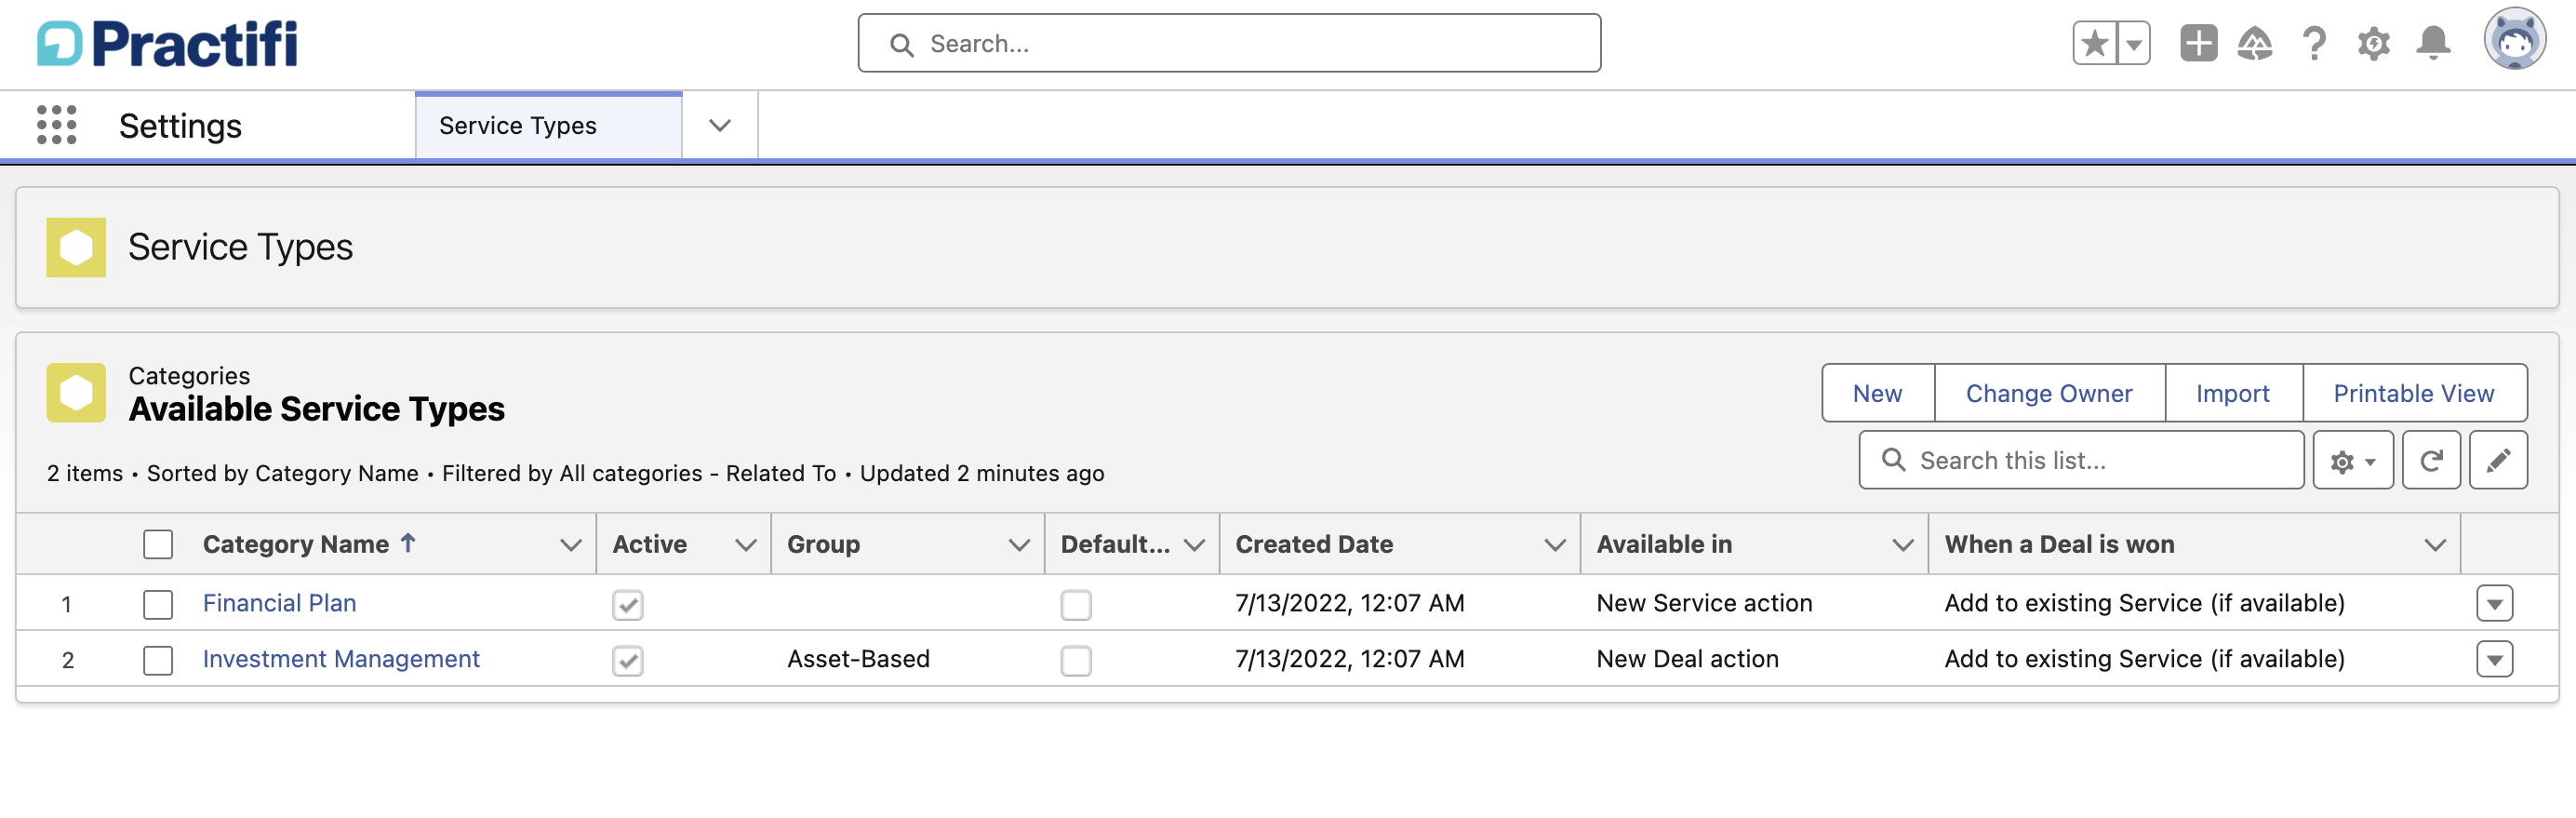Click the Categories list view icon

point(76,392)
